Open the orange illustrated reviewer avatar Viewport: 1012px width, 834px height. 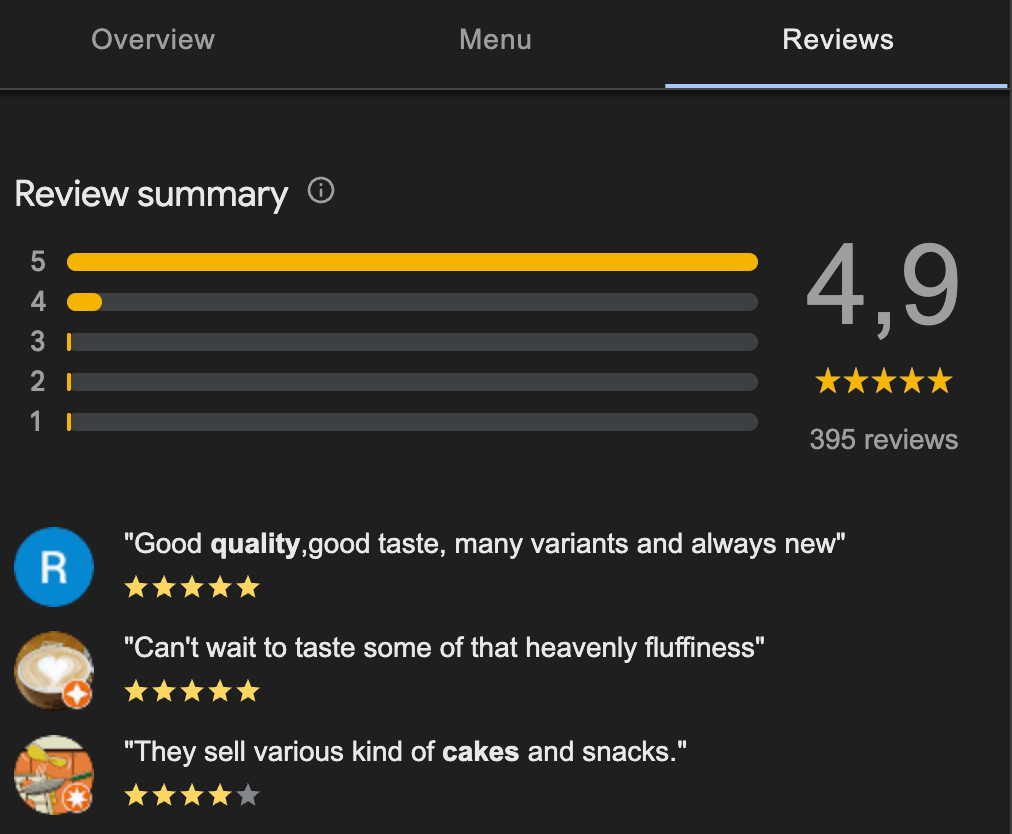pyautogui.click(x=54, y=774)
